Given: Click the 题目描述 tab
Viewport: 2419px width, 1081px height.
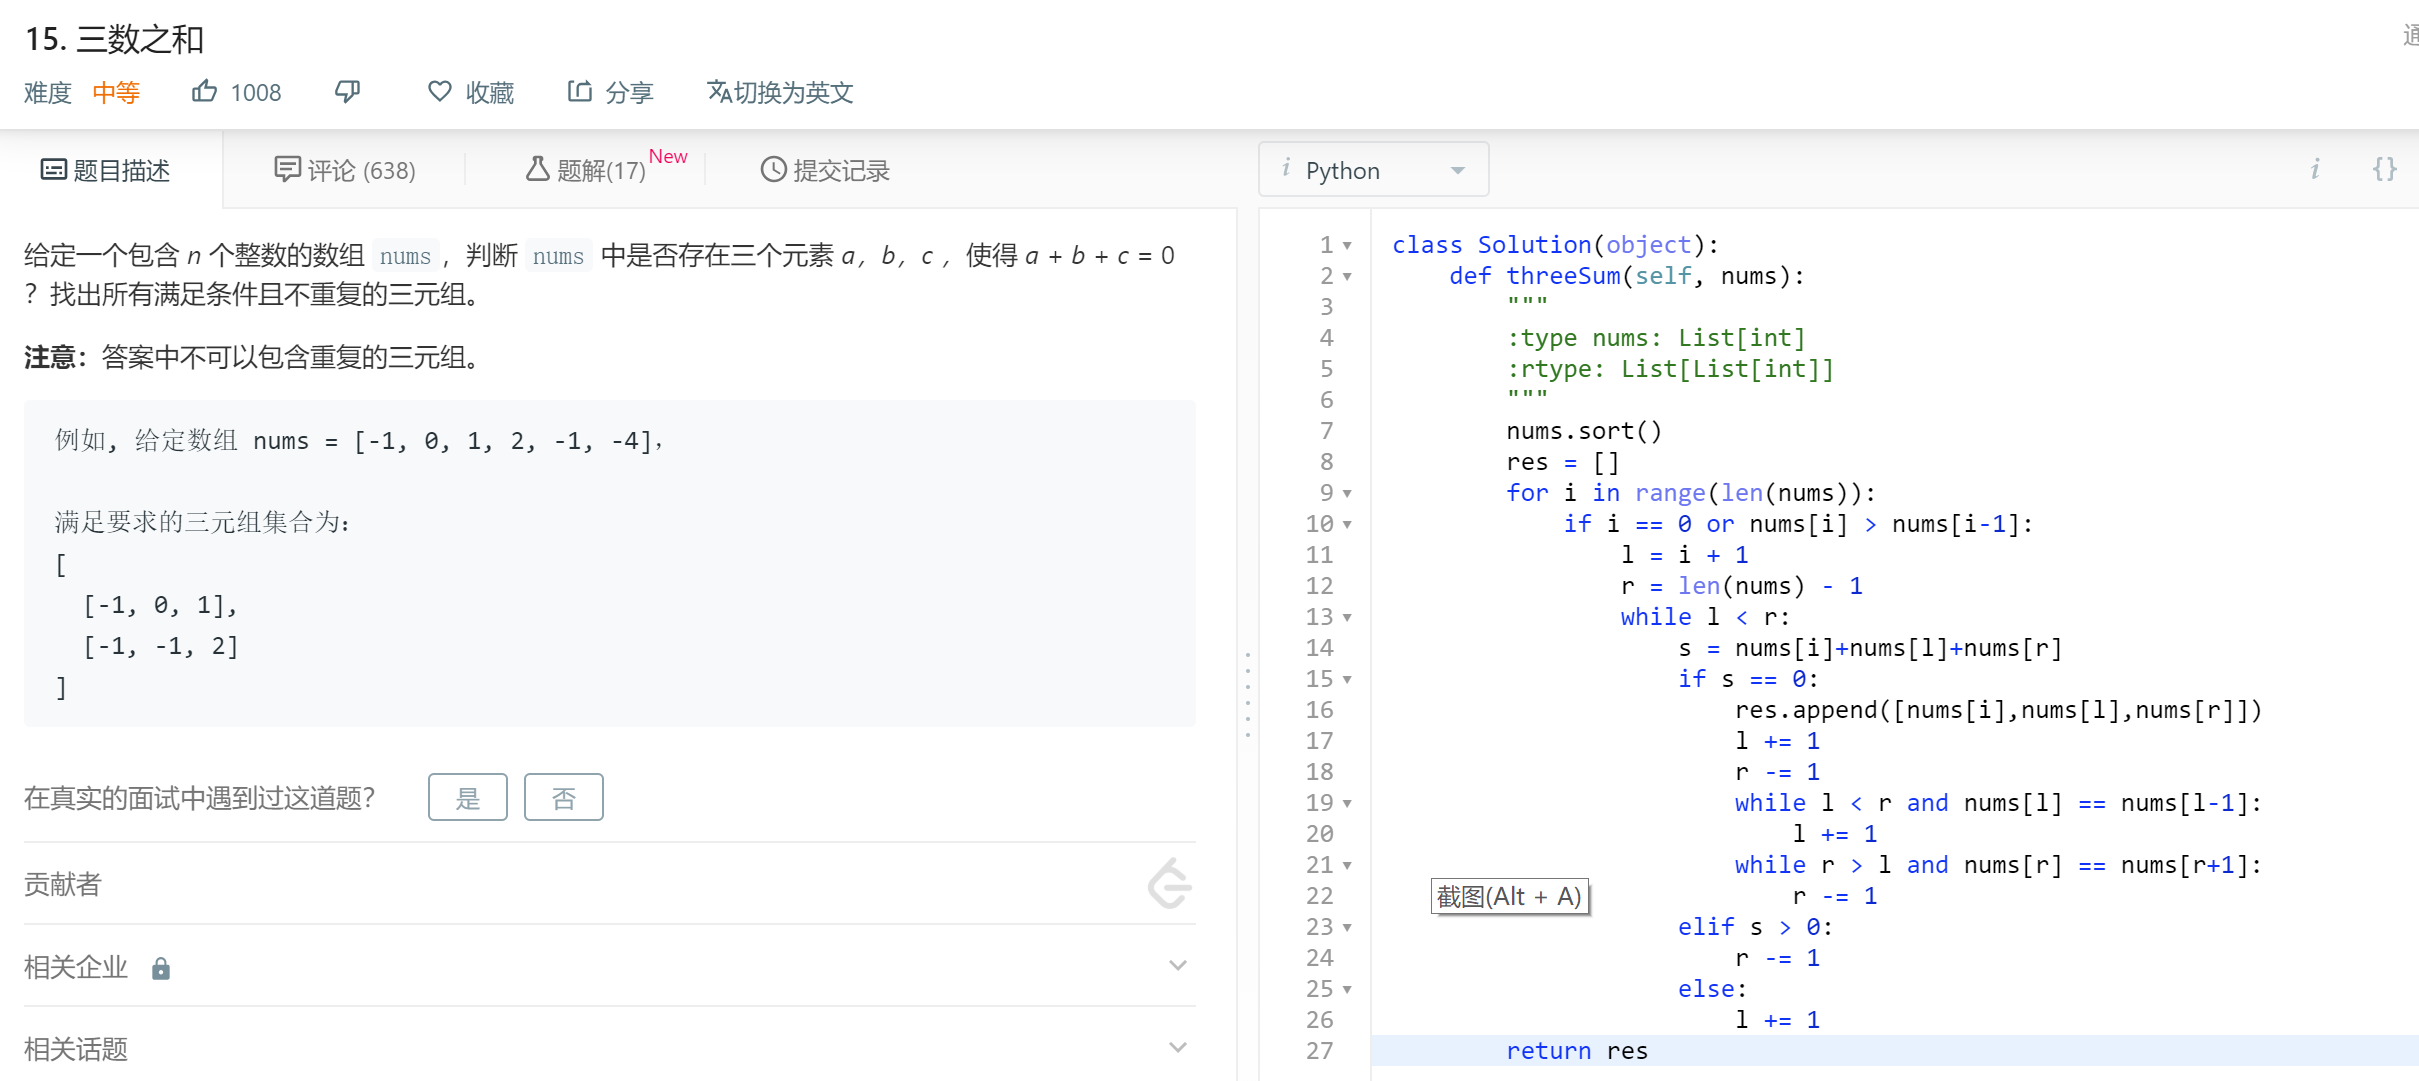Looking at the screenshot, I should [106, 170].
